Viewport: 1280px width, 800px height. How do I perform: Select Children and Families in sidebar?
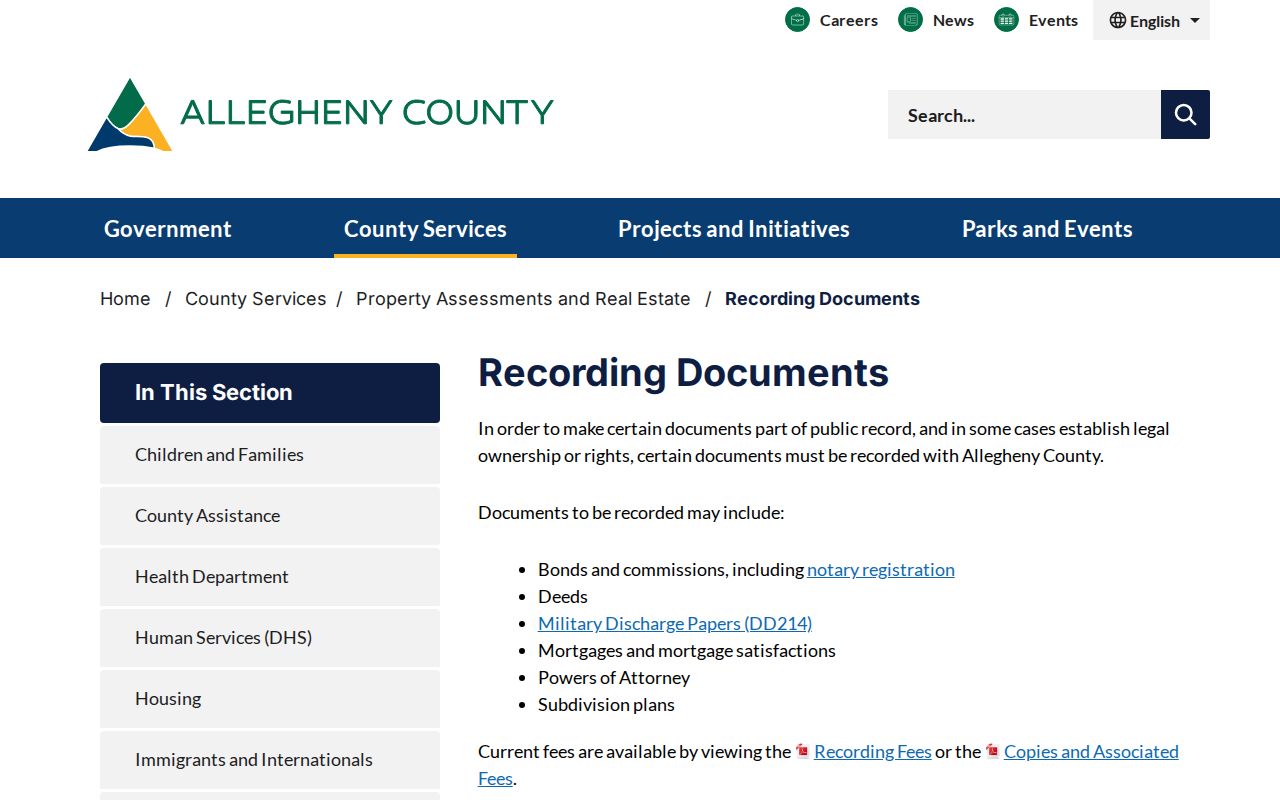pyautogui.click(x=270, y=455)
